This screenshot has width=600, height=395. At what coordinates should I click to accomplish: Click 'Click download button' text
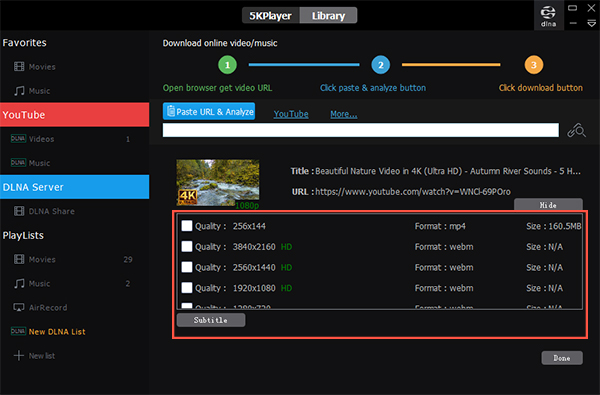[x=541, y=88]
